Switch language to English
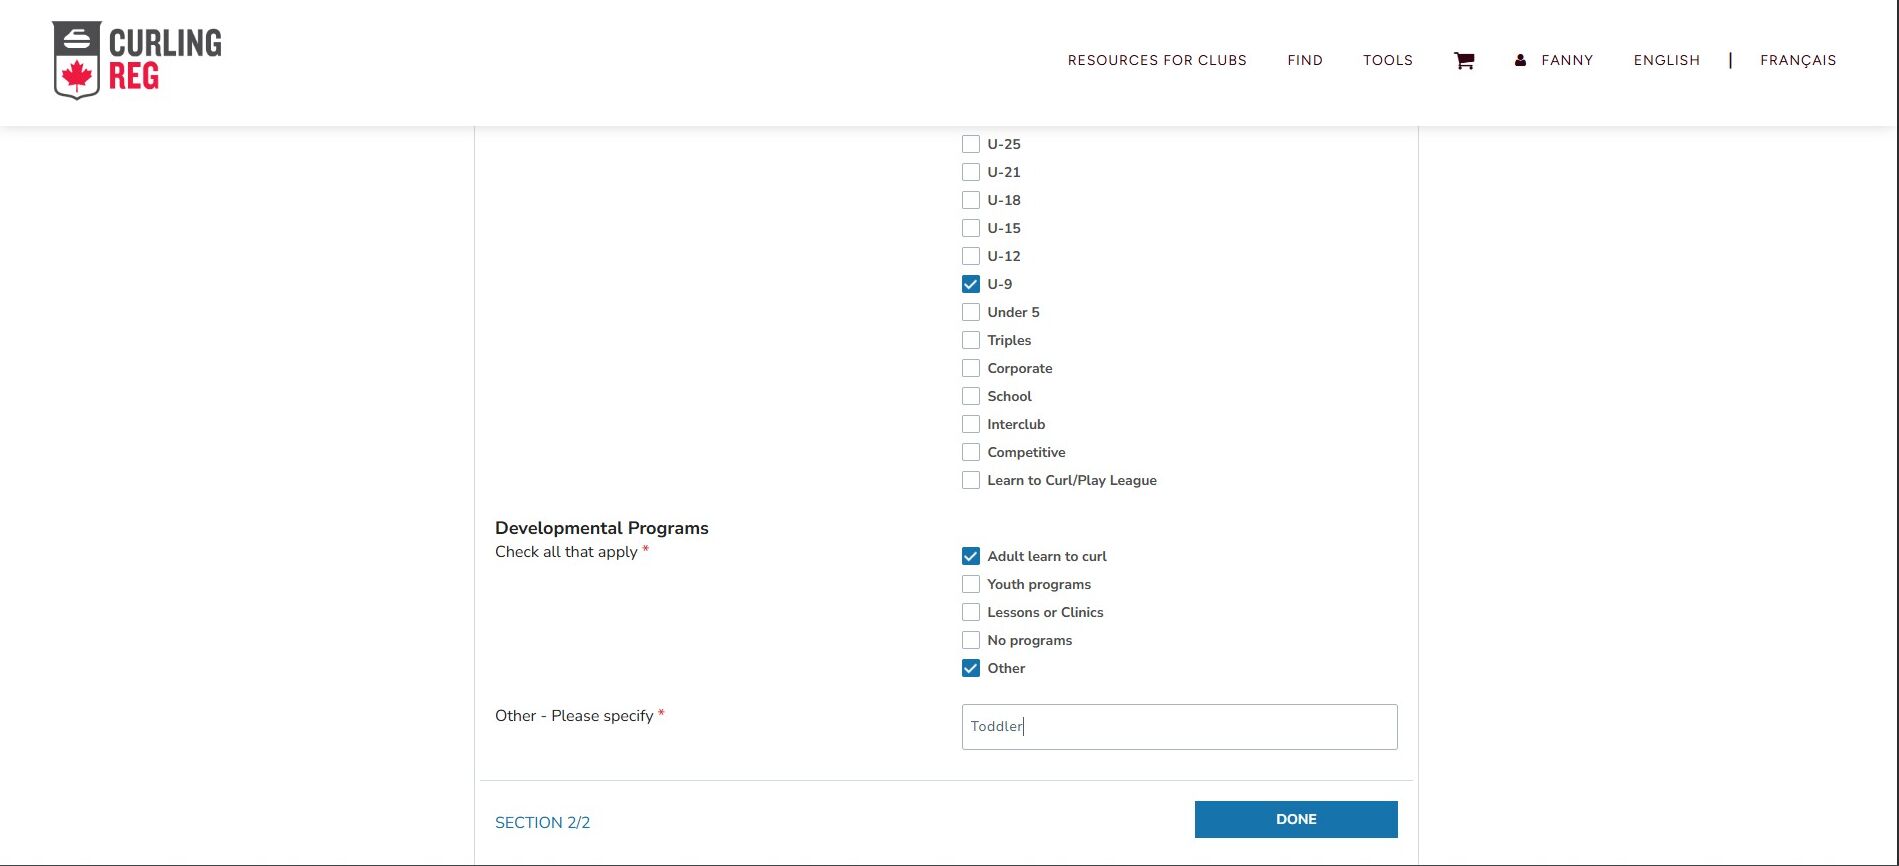Screen dimensions: 1899x866 [x=1667, y=60]
